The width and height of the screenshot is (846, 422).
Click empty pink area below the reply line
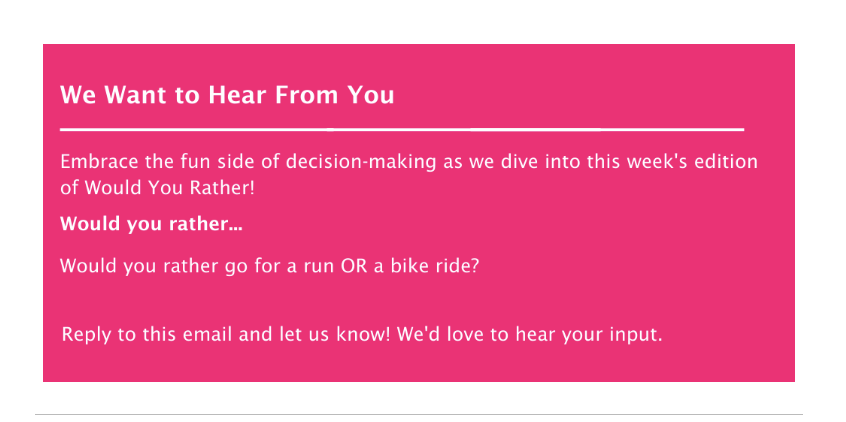[x=418, y=365]
